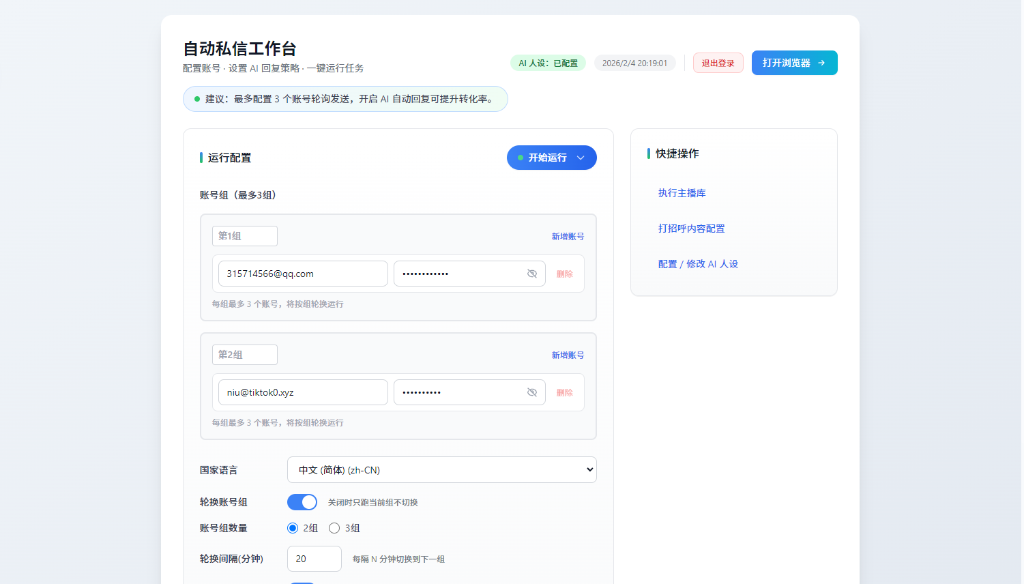
Task: Click the niu@tiktok0.xyz email field
Action: pyautogui.click(x=302, y=392)
